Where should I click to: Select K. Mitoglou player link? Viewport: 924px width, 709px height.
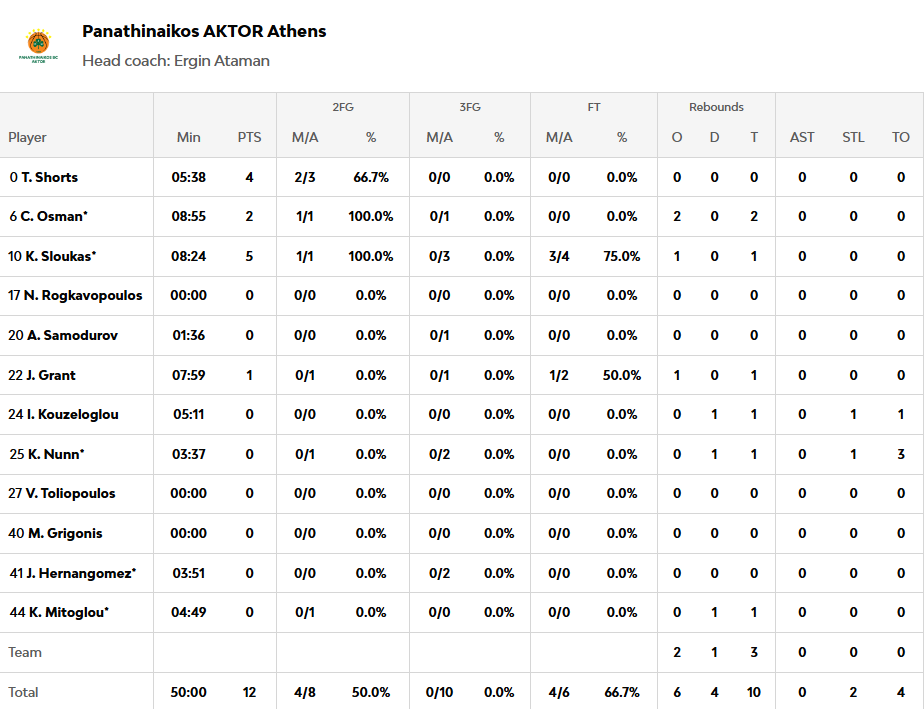[68, 612]
